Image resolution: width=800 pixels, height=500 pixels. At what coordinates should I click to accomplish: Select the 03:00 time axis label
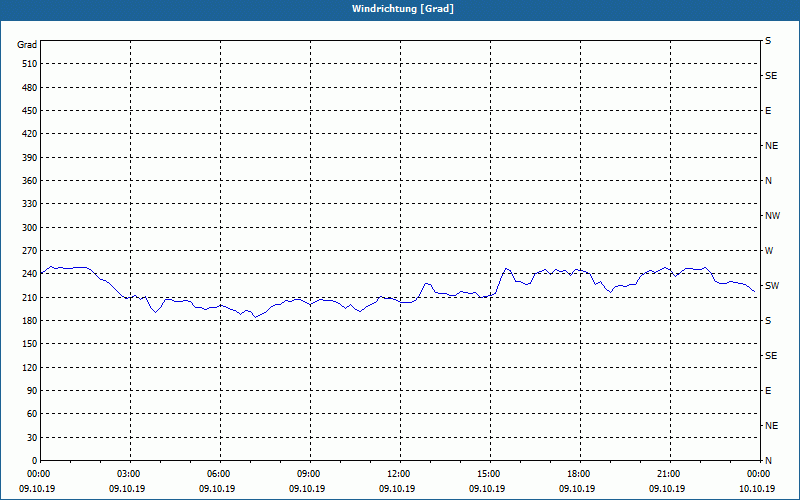(x=131, y=474)
